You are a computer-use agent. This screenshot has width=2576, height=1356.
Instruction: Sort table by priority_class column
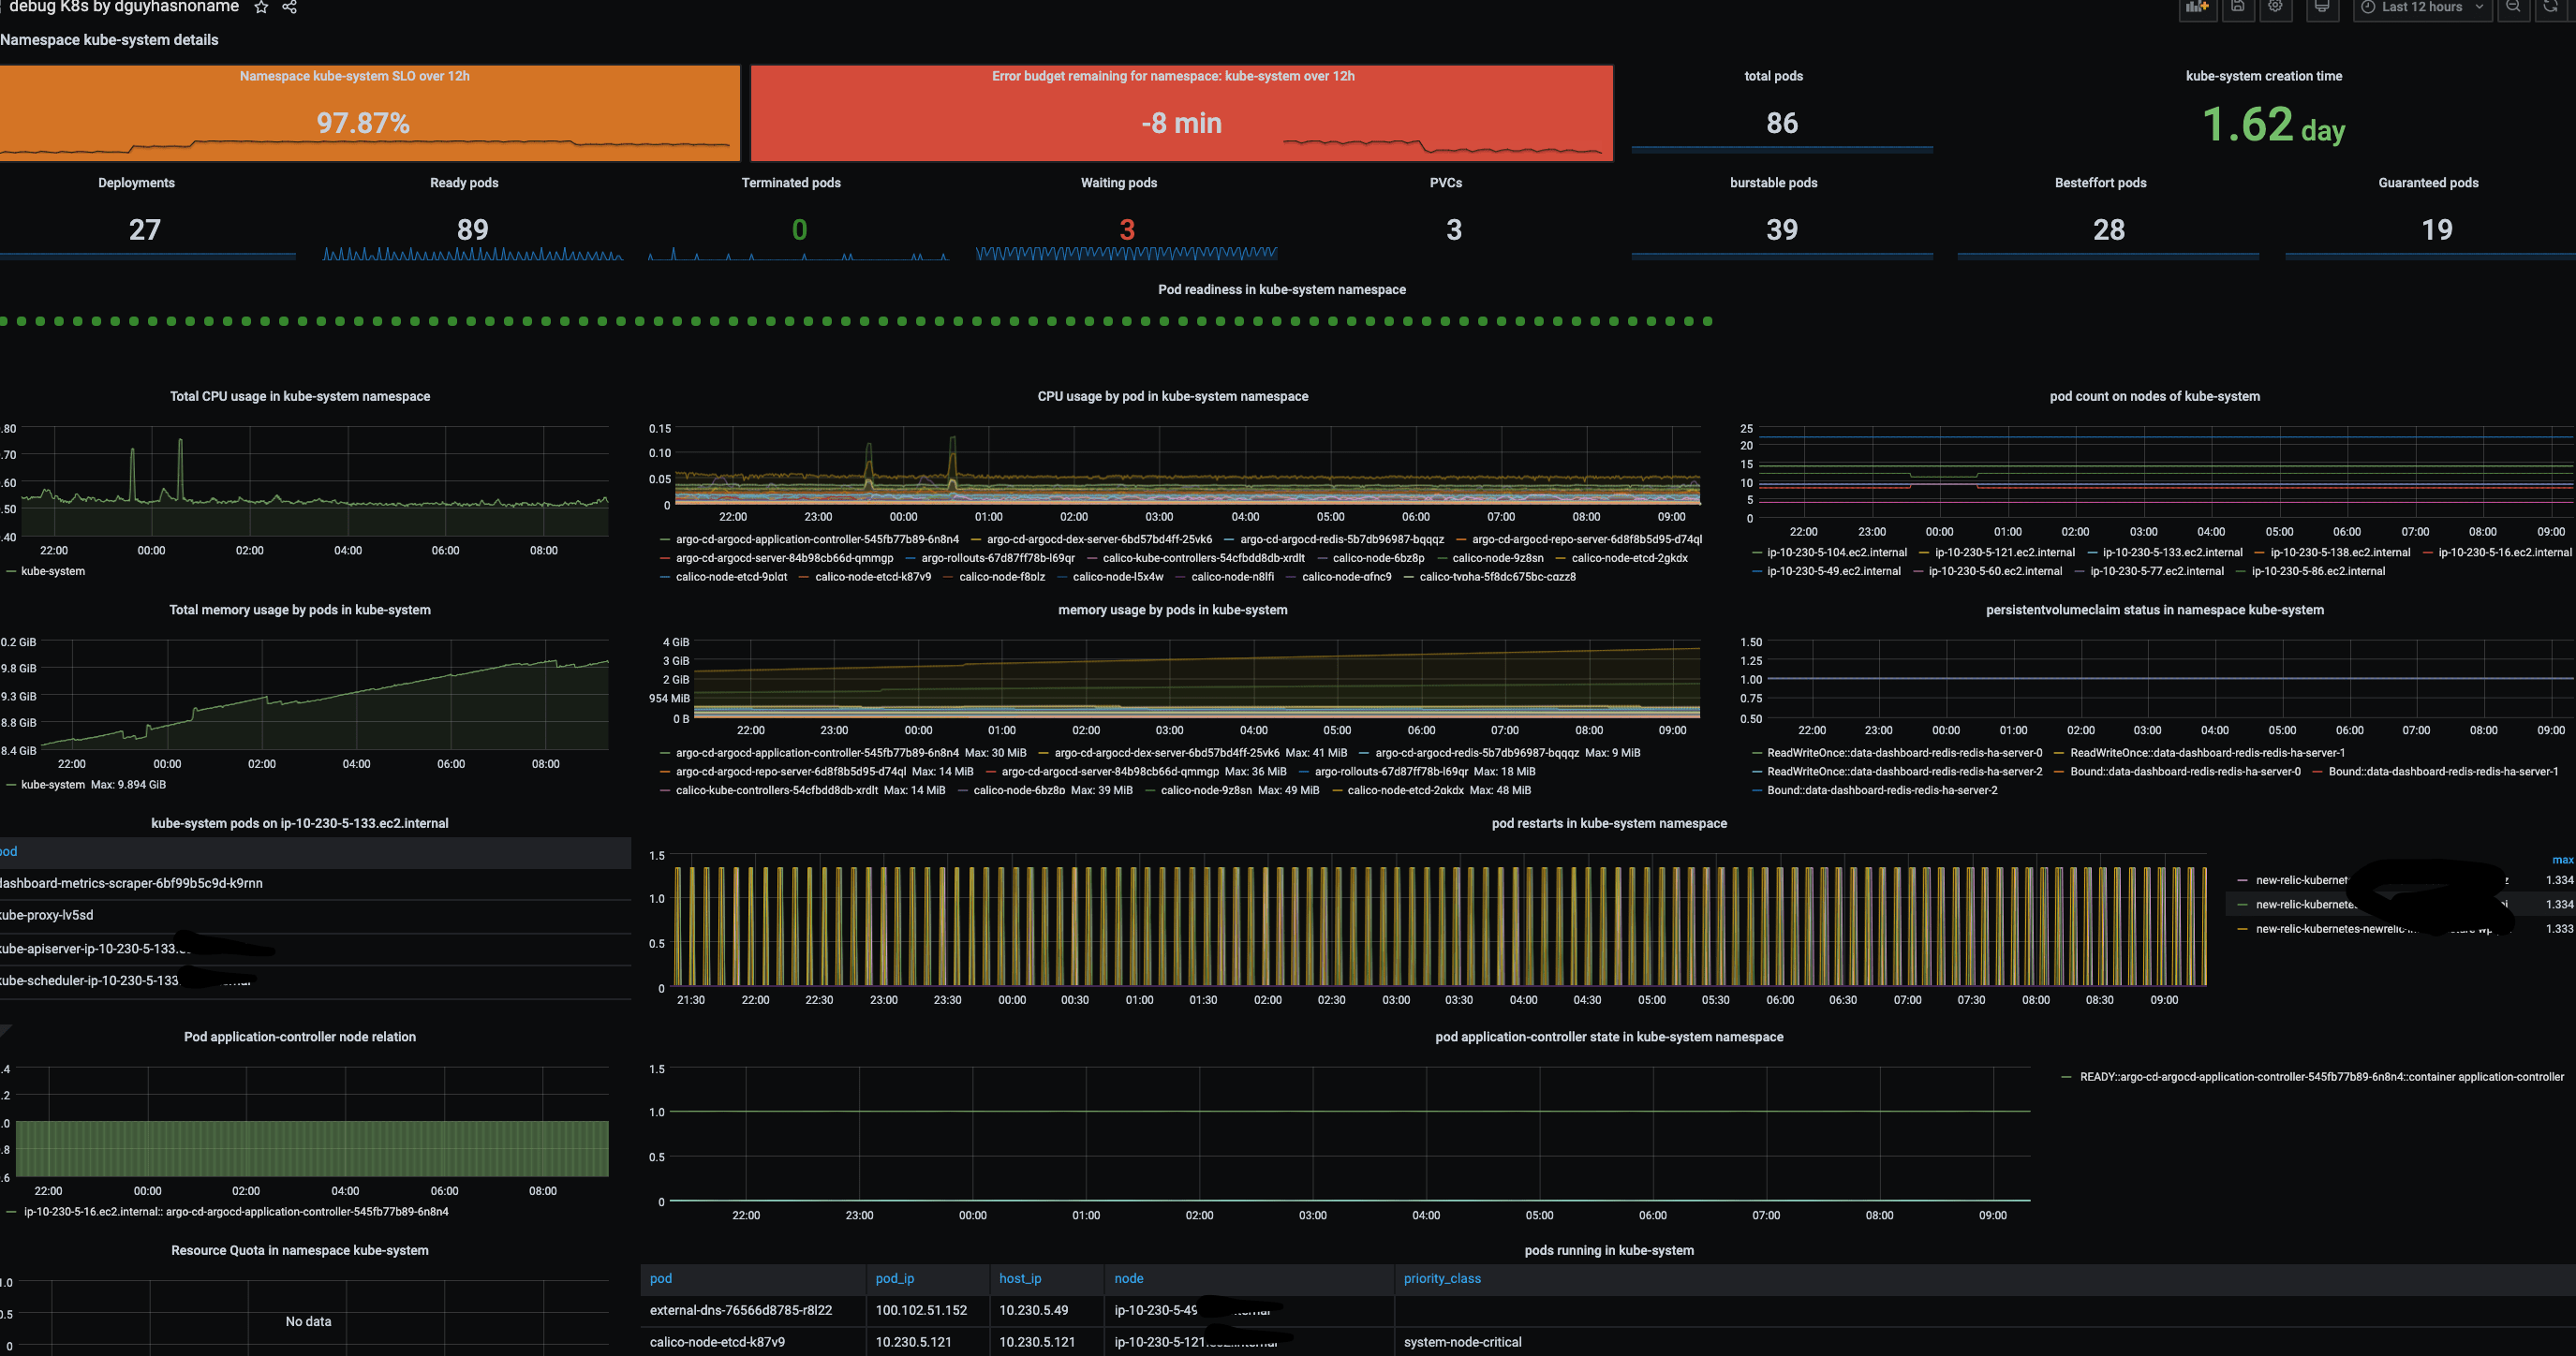pos(1441,1278)
